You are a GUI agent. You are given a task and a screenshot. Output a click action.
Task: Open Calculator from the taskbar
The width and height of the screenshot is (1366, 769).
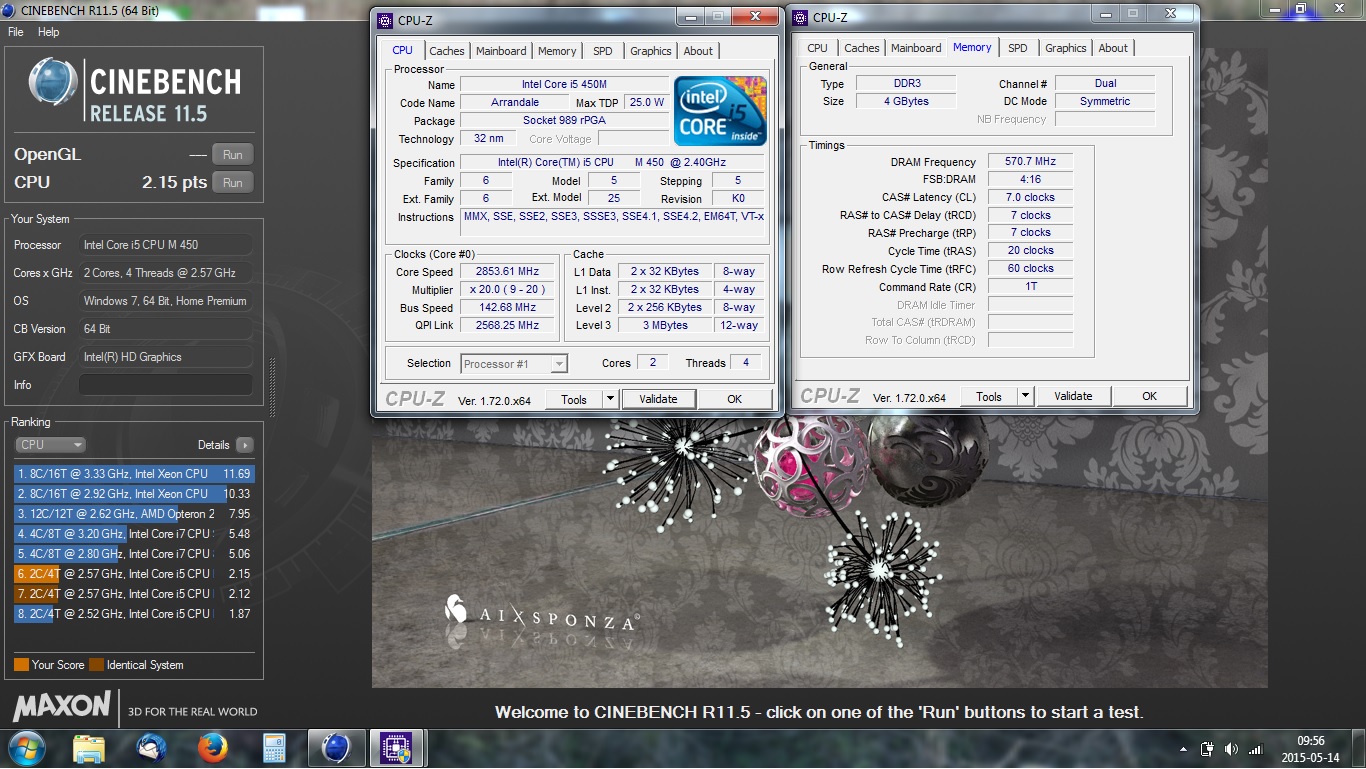point(273,748)
